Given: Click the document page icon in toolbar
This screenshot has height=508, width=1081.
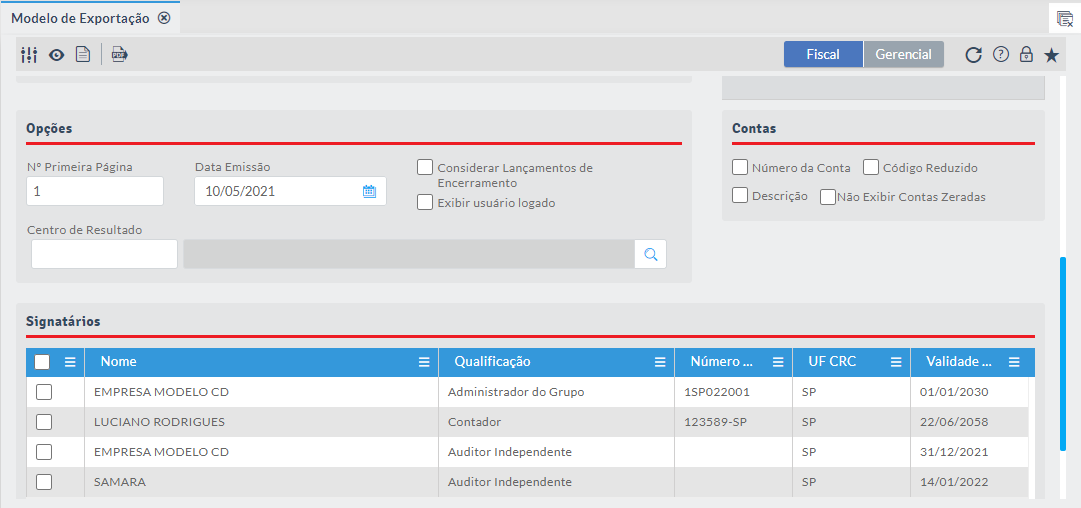Looking at the screenshot, I should (x=83, y=55).
